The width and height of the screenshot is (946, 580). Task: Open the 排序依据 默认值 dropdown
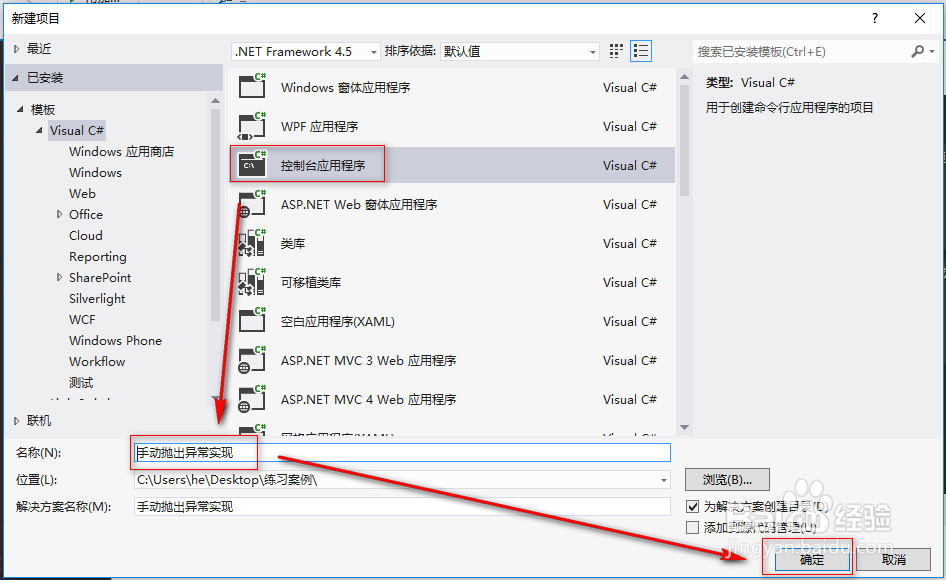click(x=520, y=52)
